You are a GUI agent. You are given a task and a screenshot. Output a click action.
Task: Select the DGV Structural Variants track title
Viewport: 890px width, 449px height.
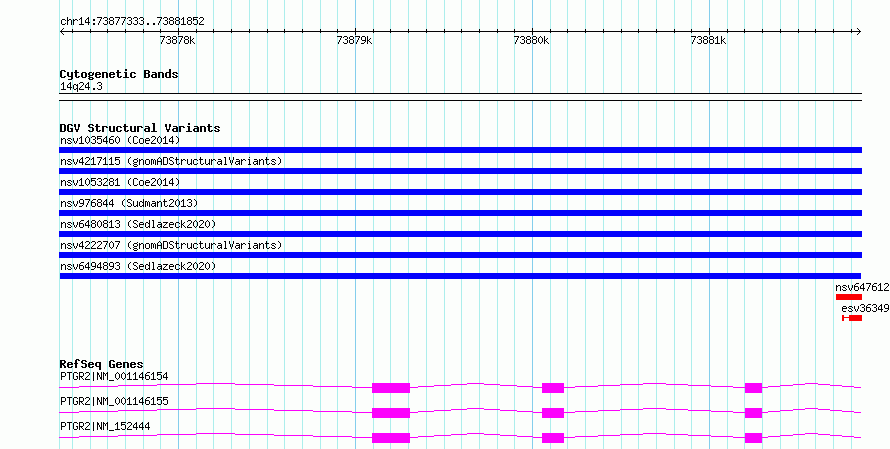140,128
